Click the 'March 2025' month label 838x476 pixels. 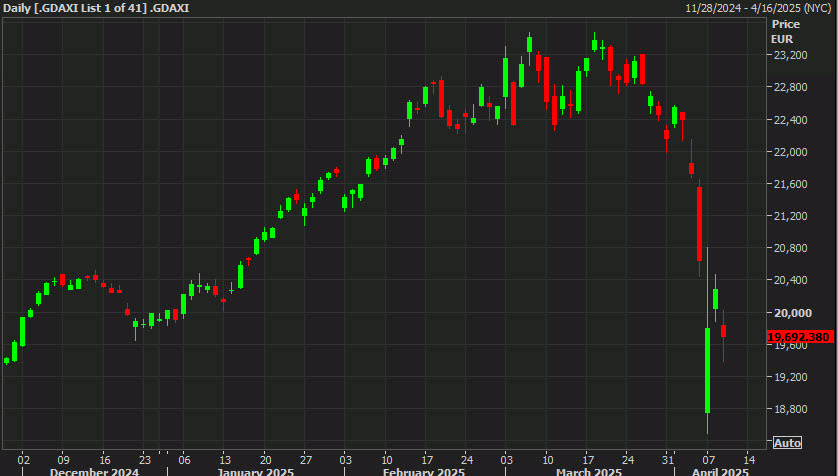pyautogui.click(x=589, y=472)
